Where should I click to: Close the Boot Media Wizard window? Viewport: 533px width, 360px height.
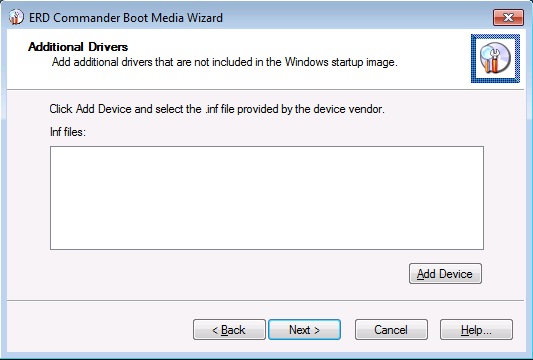point(508,17)
